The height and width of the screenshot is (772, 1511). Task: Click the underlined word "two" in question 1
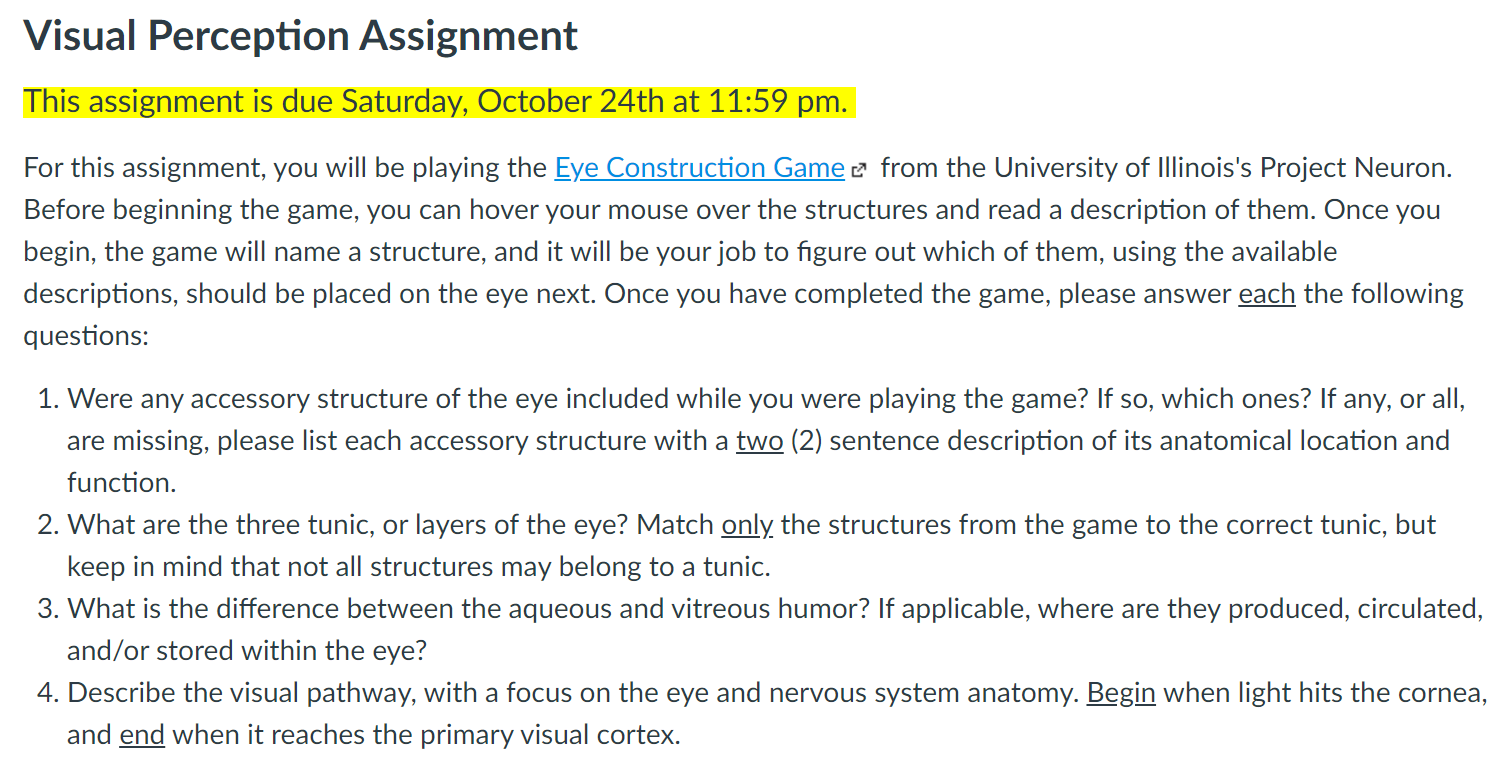pos(759,441)
